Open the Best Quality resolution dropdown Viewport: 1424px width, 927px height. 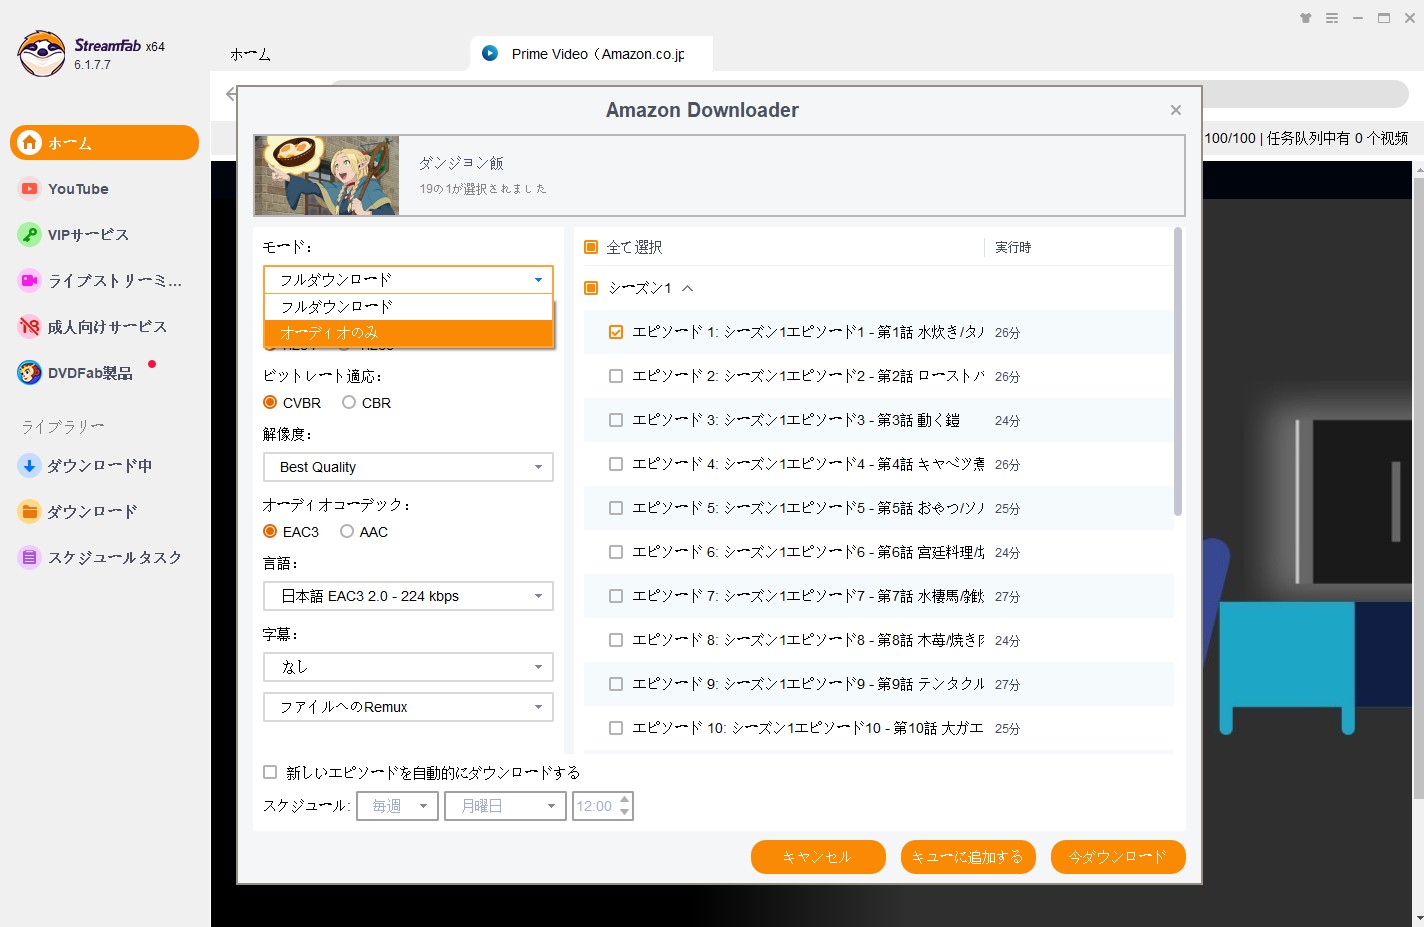click(x=408, y=467)
